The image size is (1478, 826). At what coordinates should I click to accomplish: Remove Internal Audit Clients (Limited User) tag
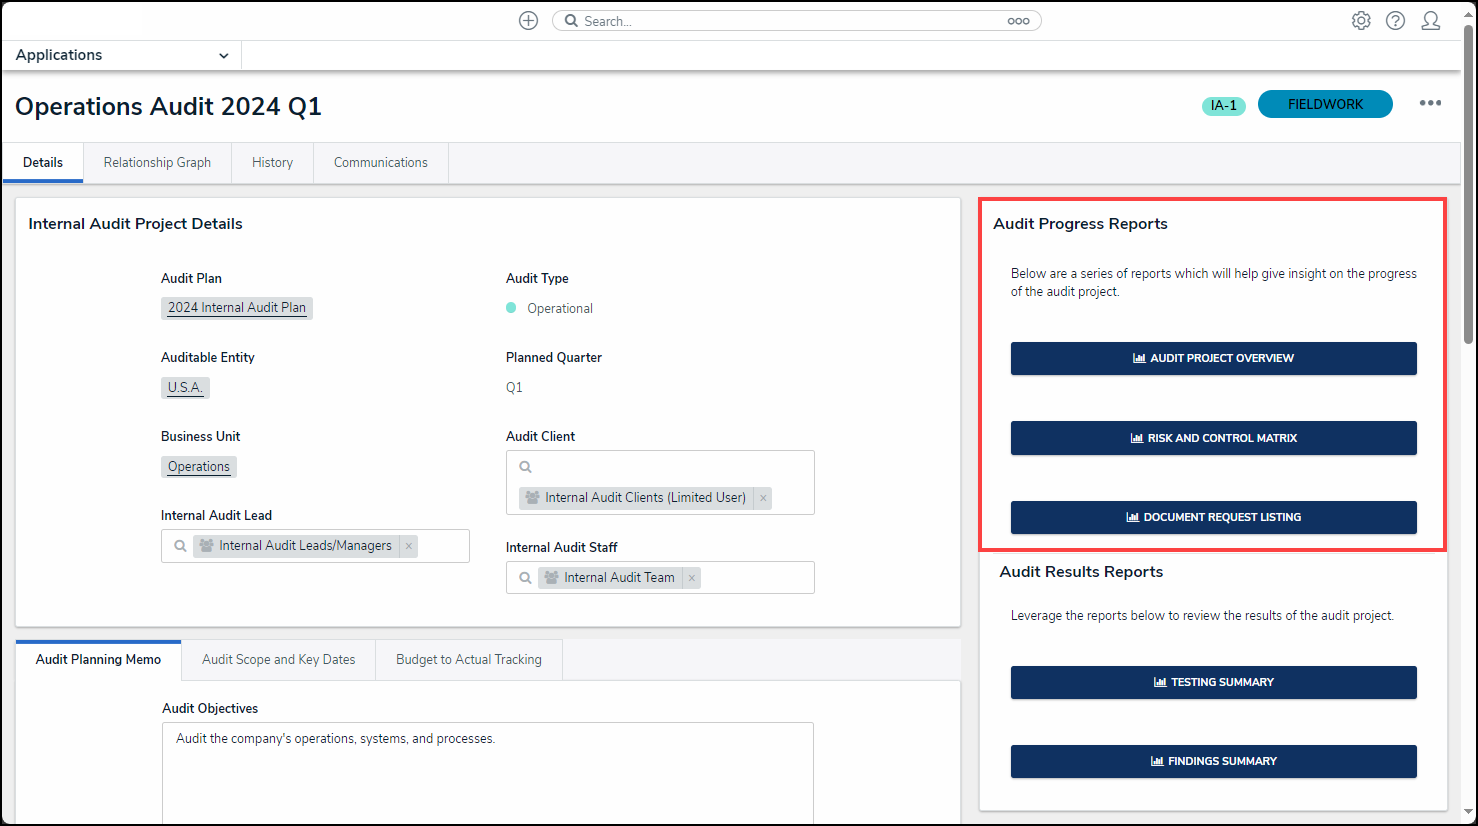point(763,498)
